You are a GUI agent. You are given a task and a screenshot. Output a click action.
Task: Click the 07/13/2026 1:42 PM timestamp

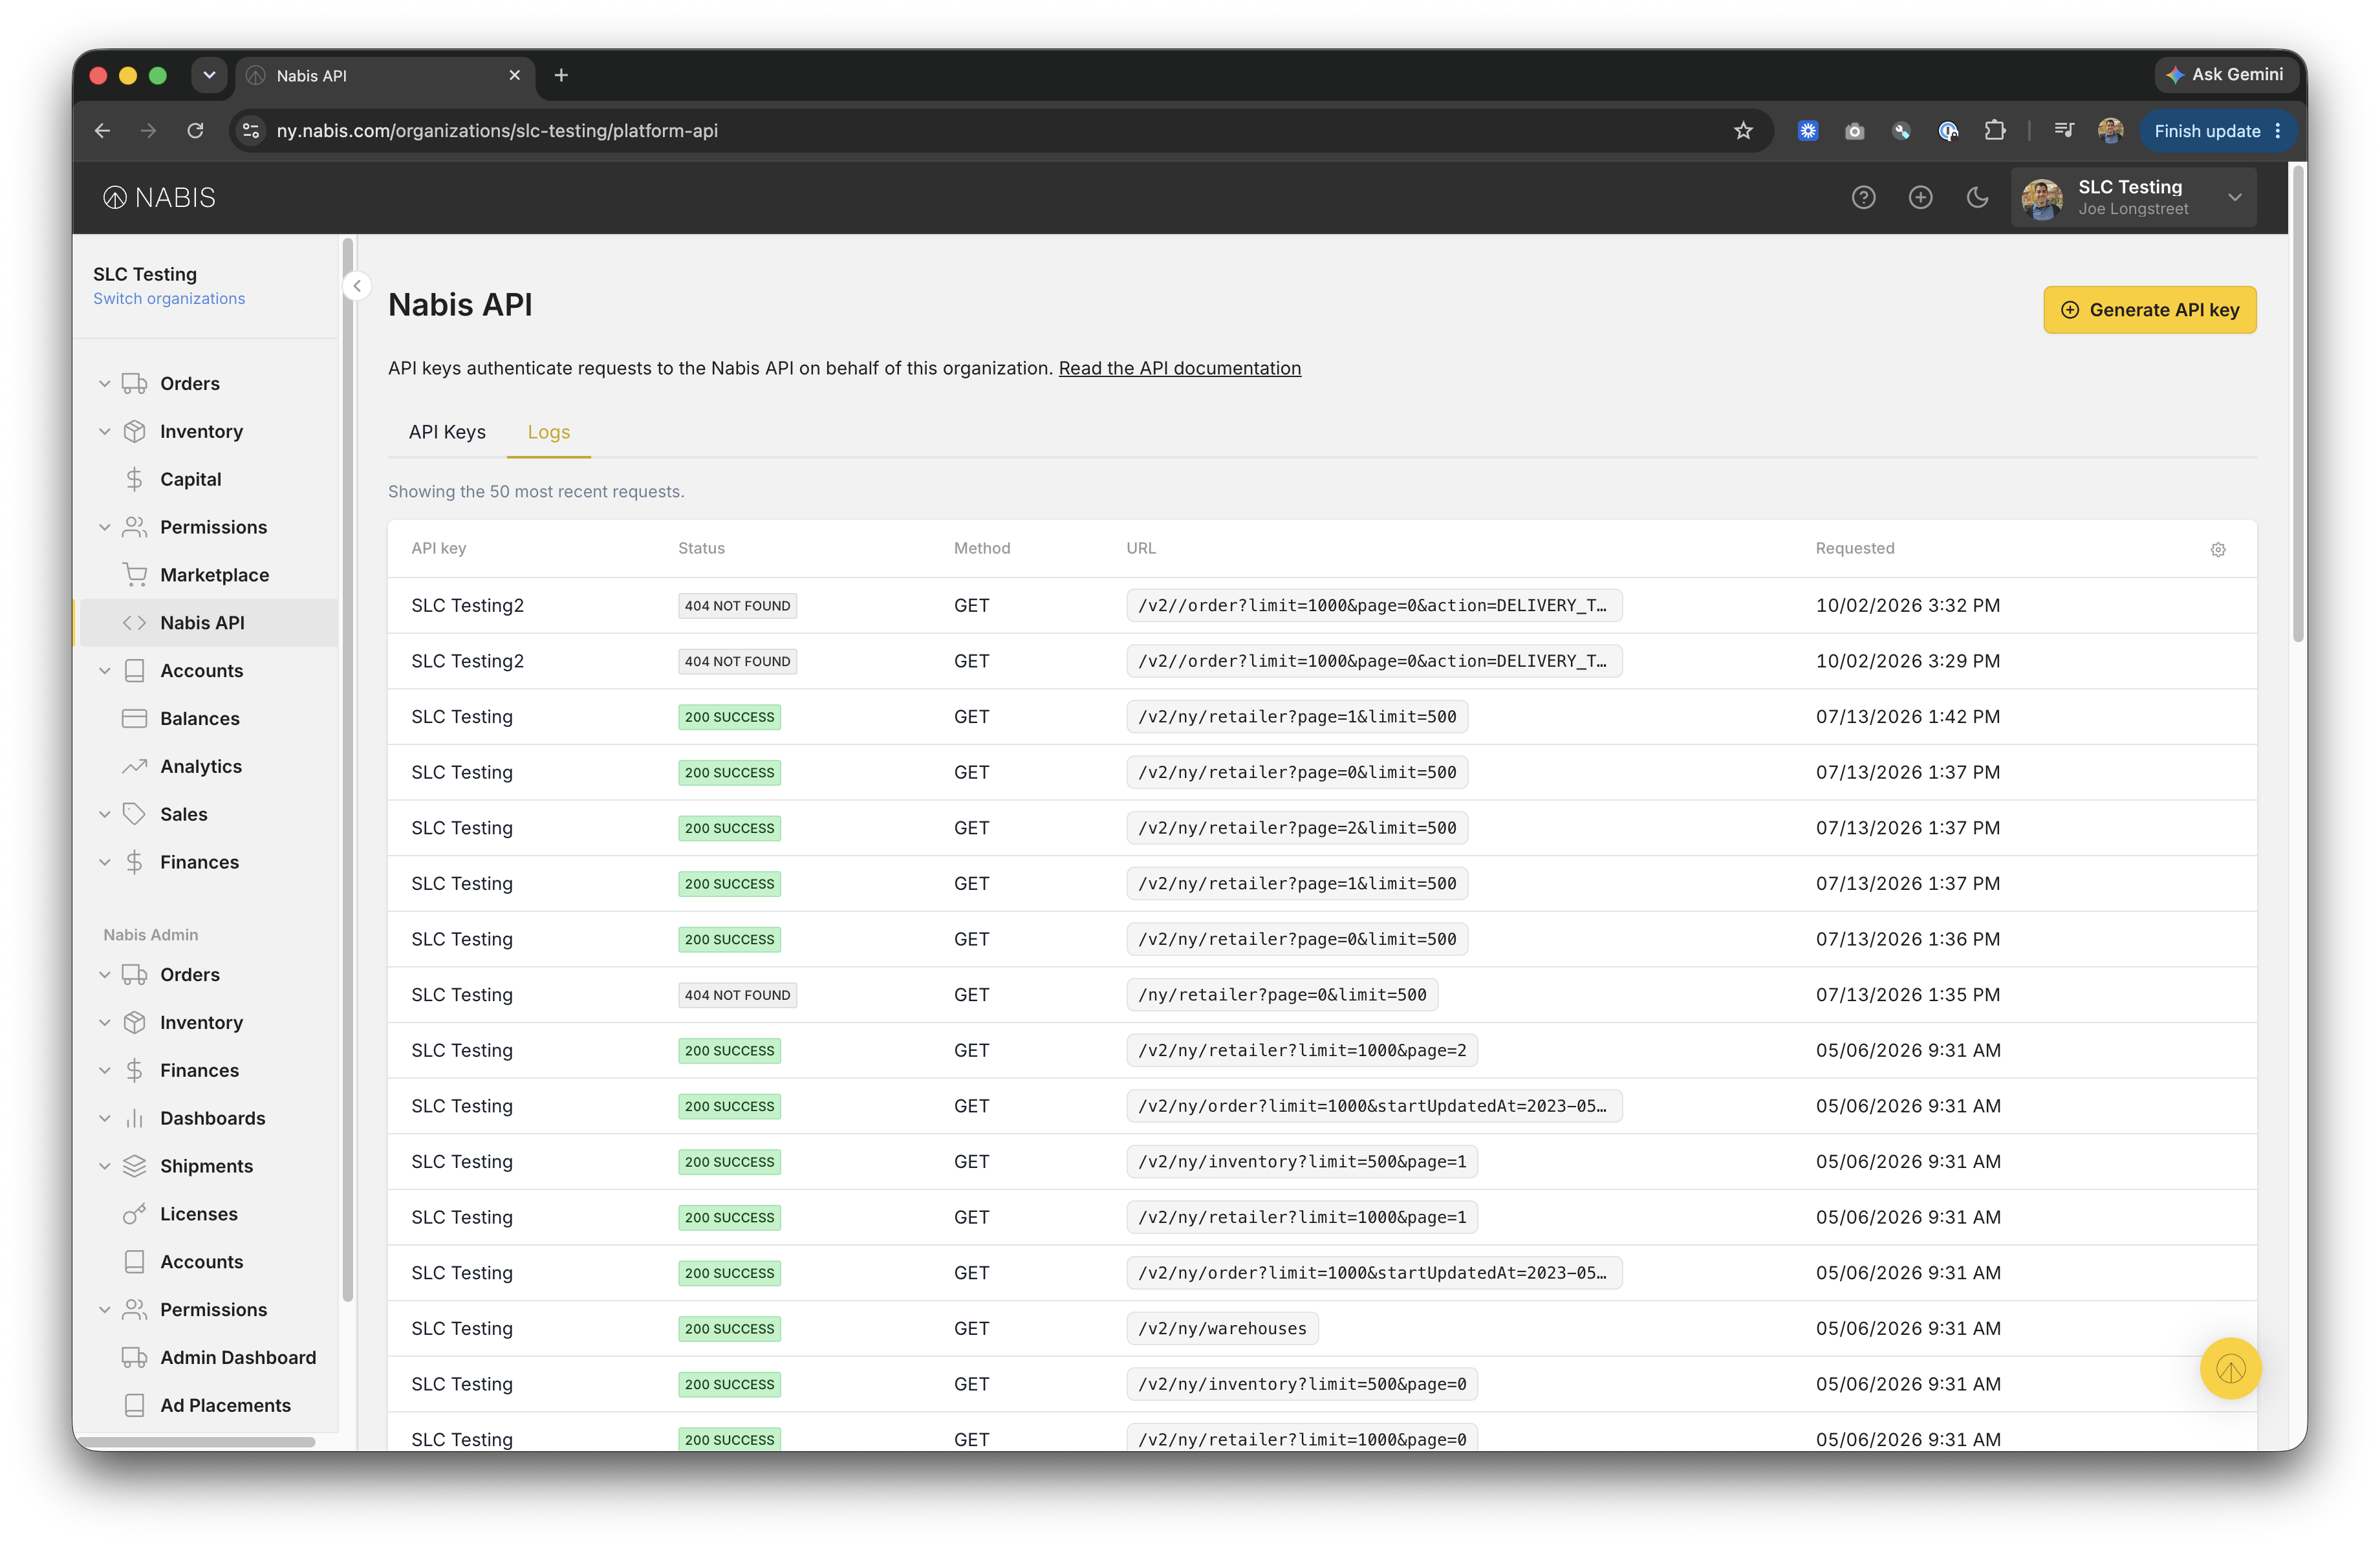click(1908, 717)
